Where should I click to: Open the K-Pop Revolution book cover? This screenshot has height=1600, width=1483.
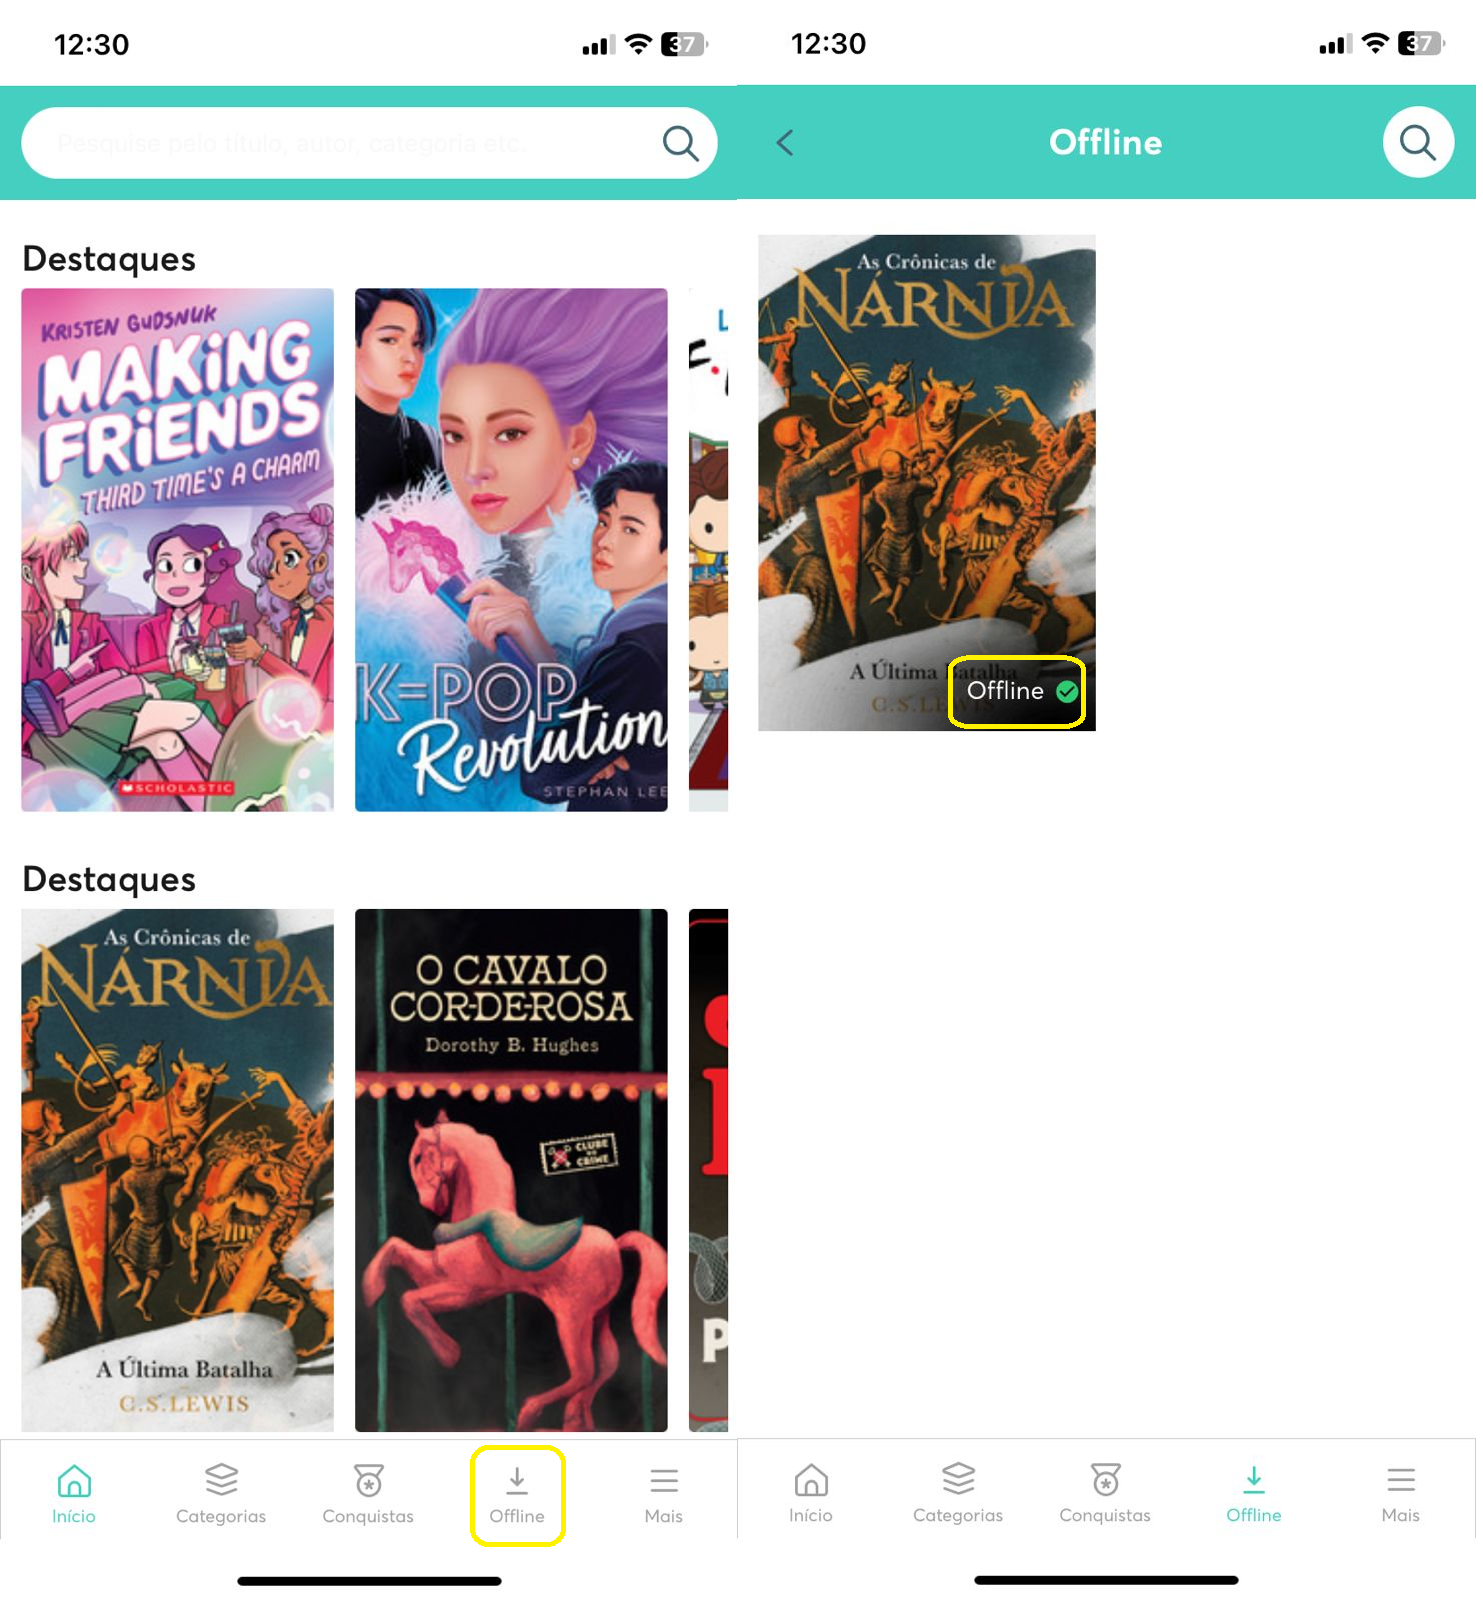513,552
